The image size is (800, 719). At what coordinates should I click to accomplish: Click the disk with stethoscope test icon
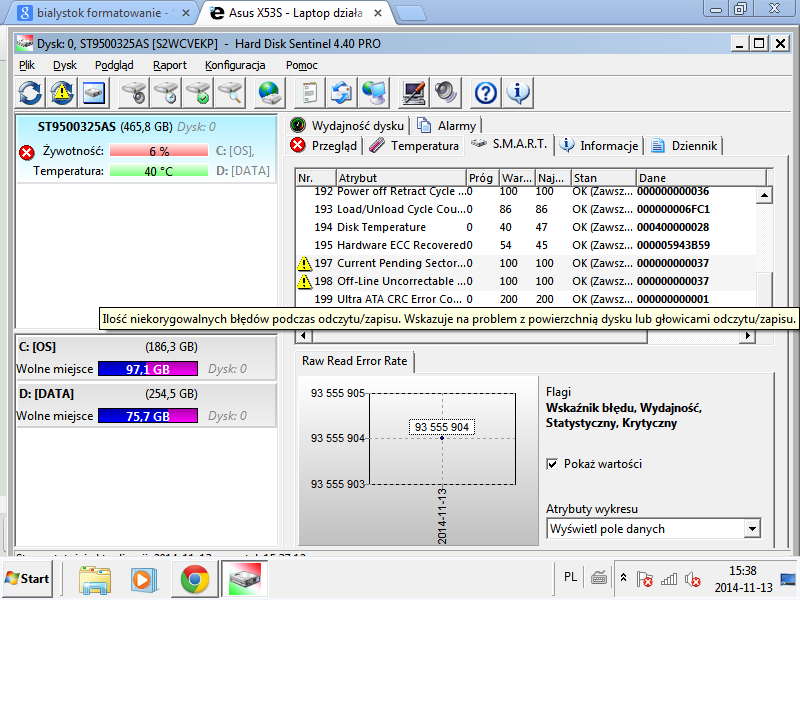(134, 93)
